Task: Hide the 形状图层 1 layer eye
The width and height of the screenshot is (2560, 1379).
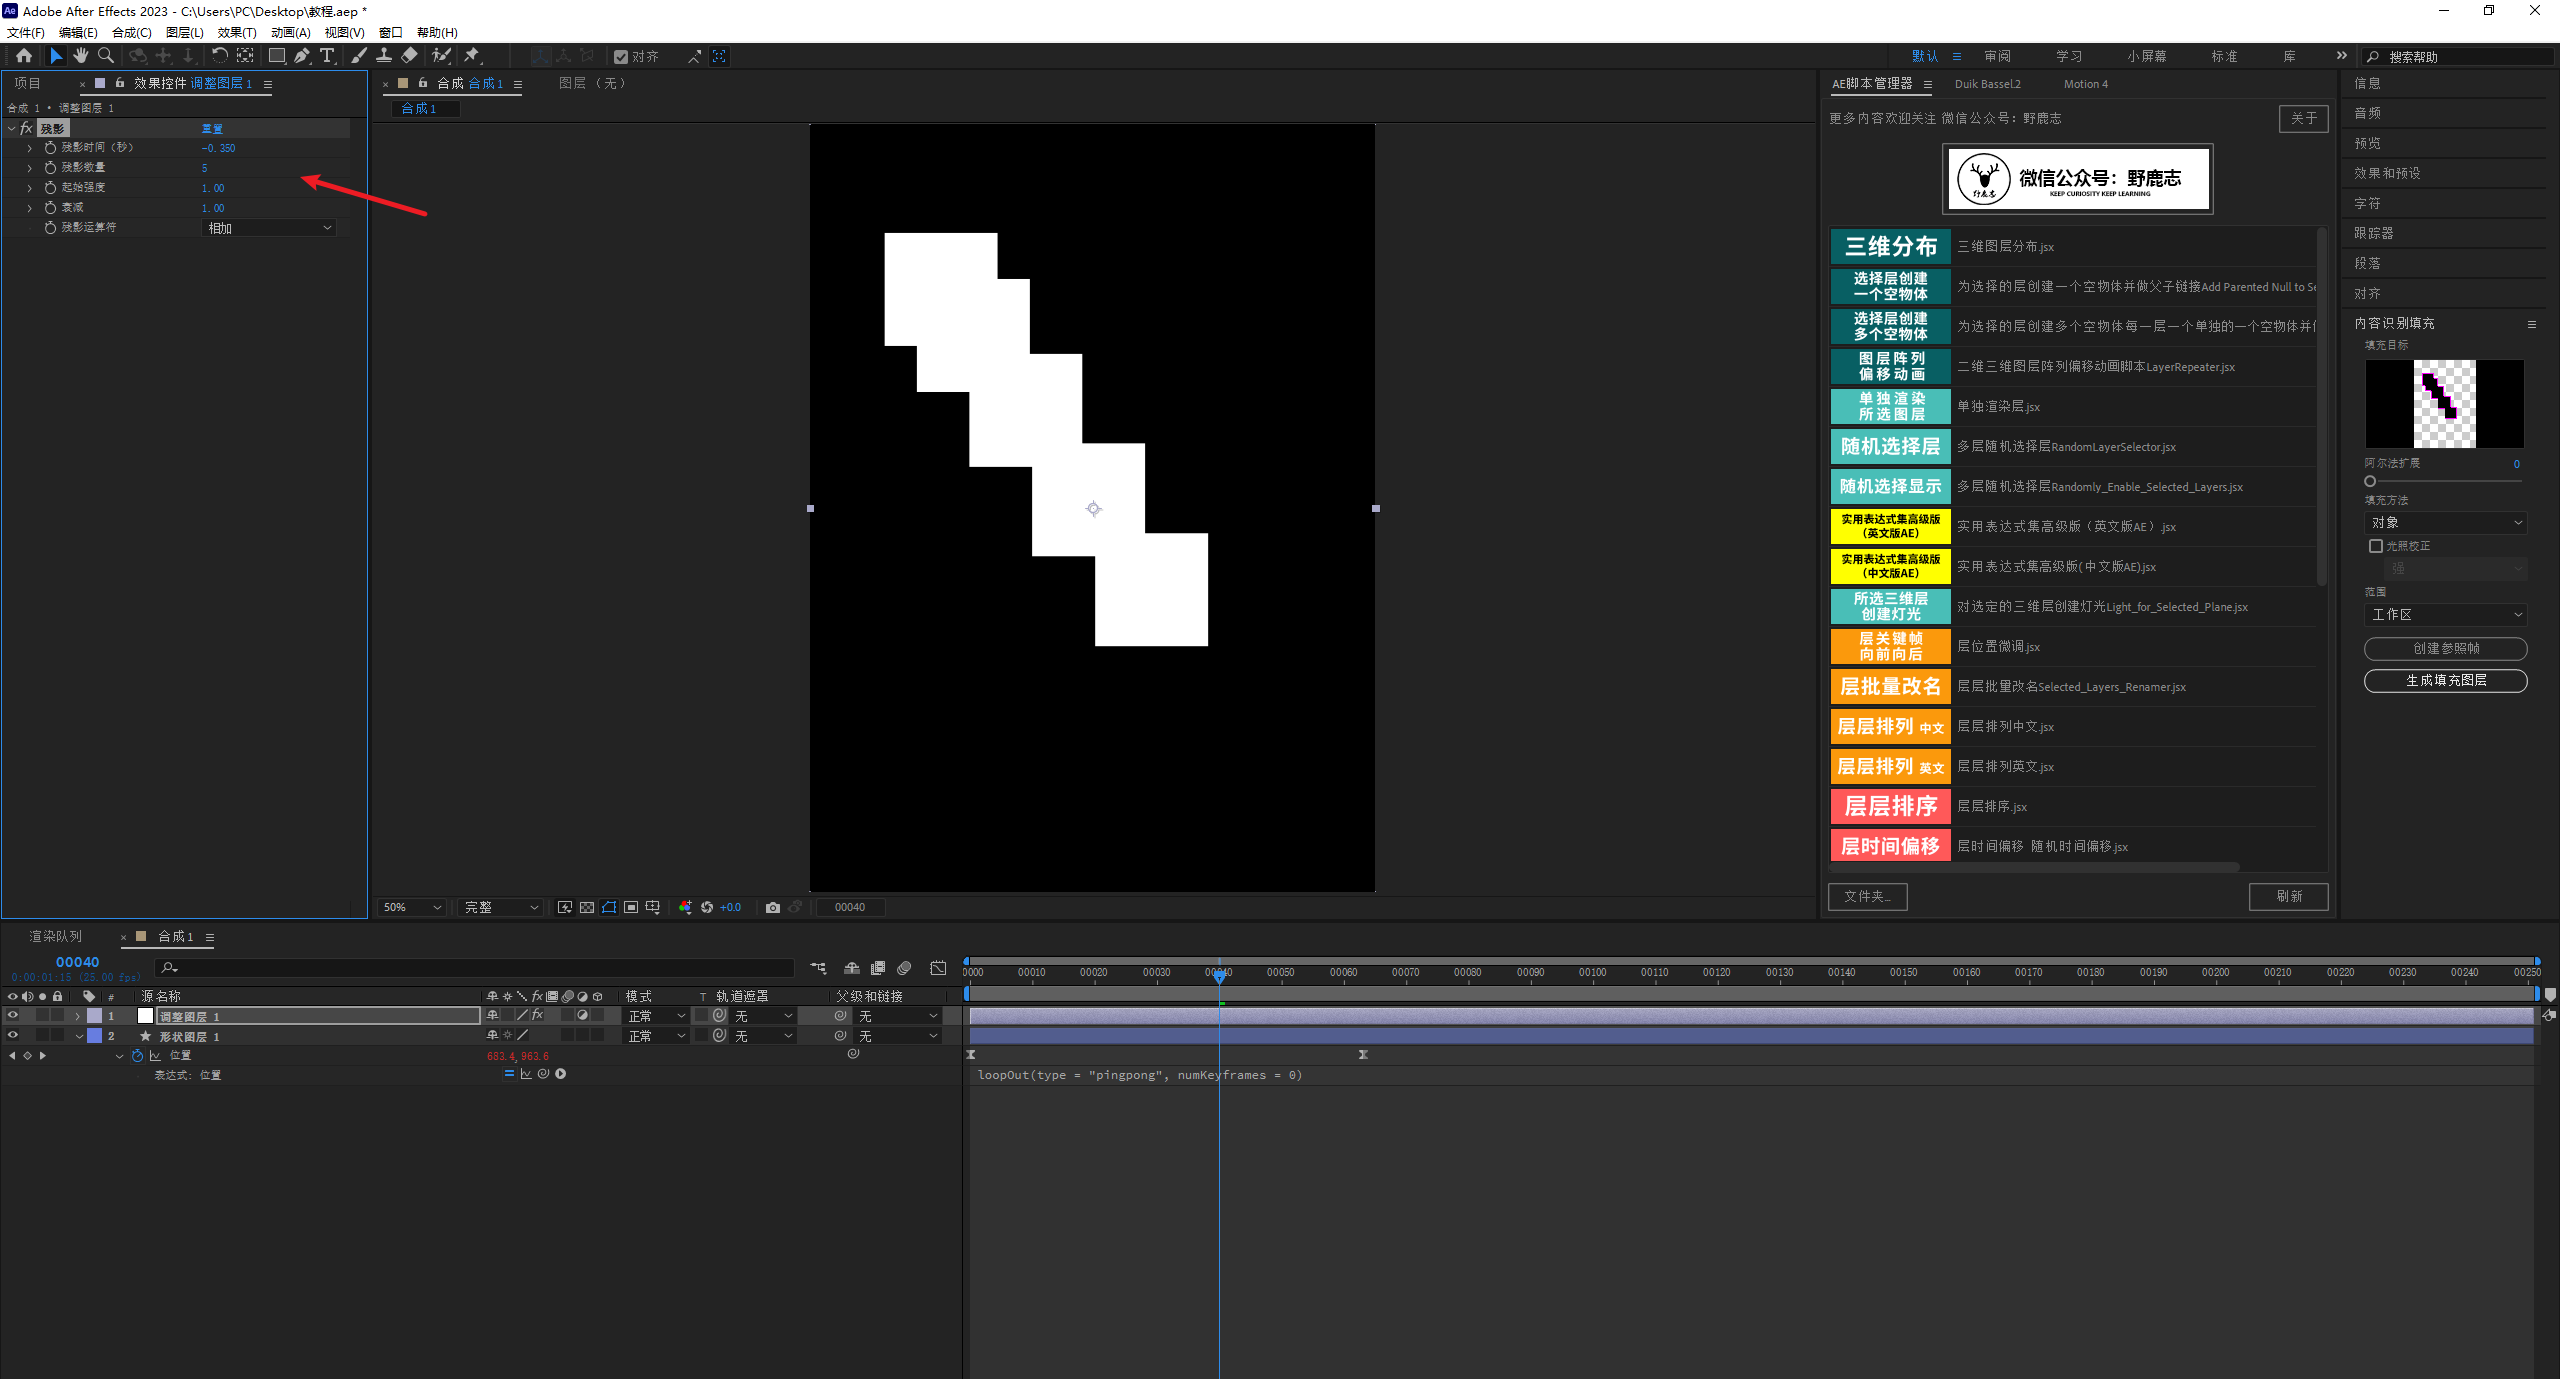Action: coord(13,1036)
